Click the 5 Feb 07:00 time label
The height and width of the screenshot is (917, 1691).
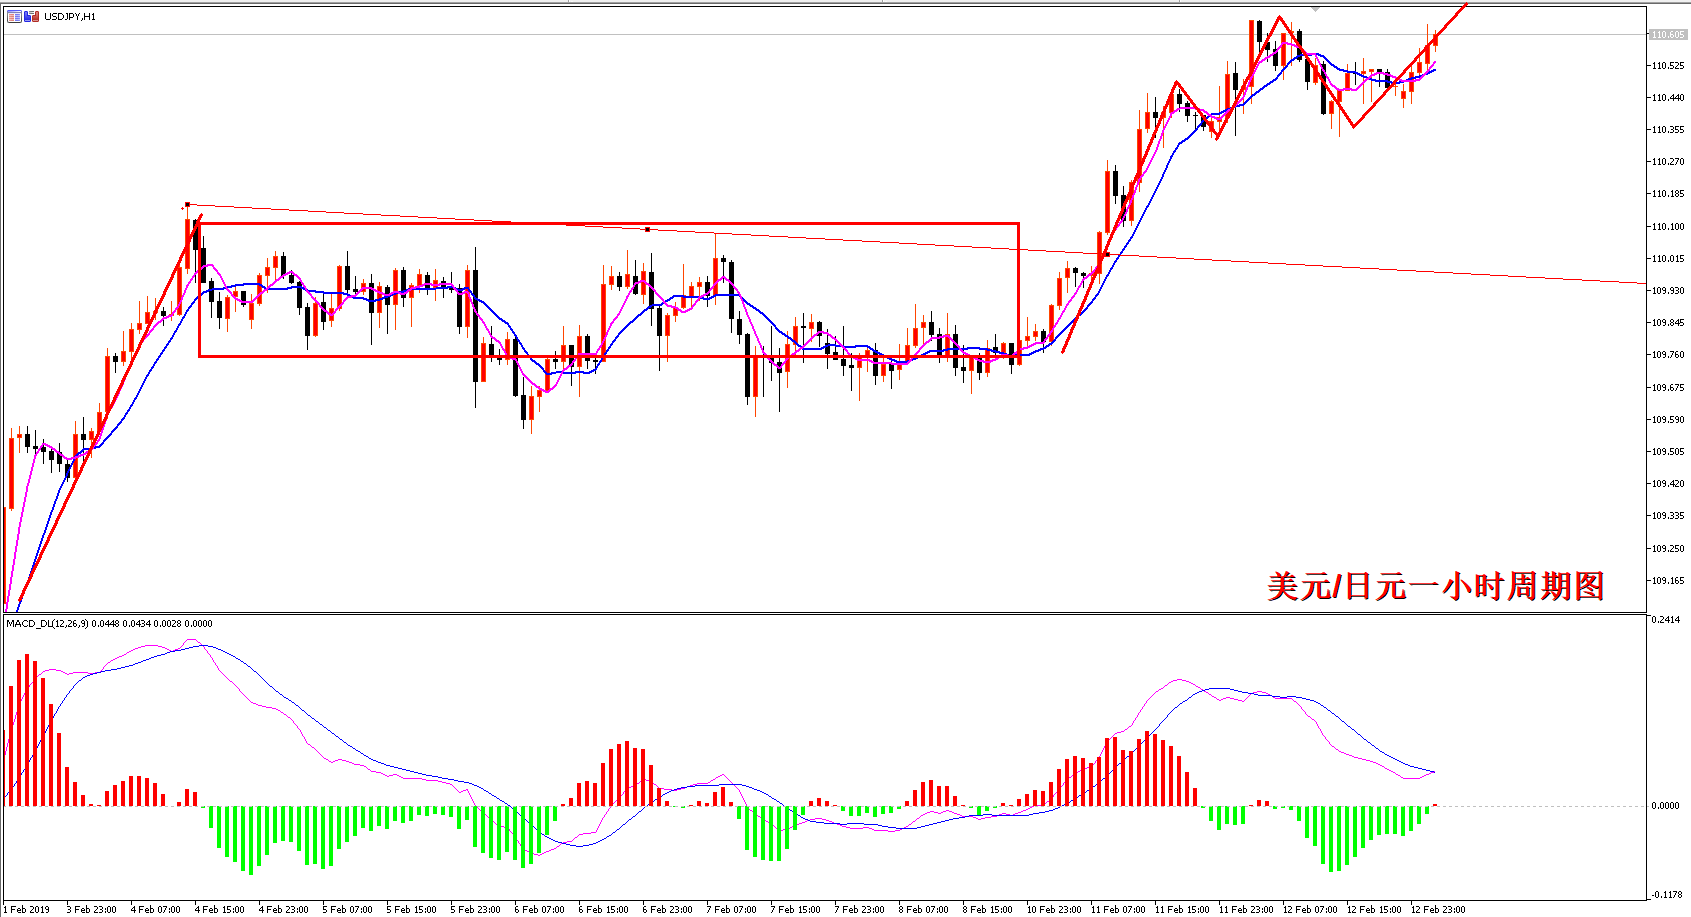[348, 910]
